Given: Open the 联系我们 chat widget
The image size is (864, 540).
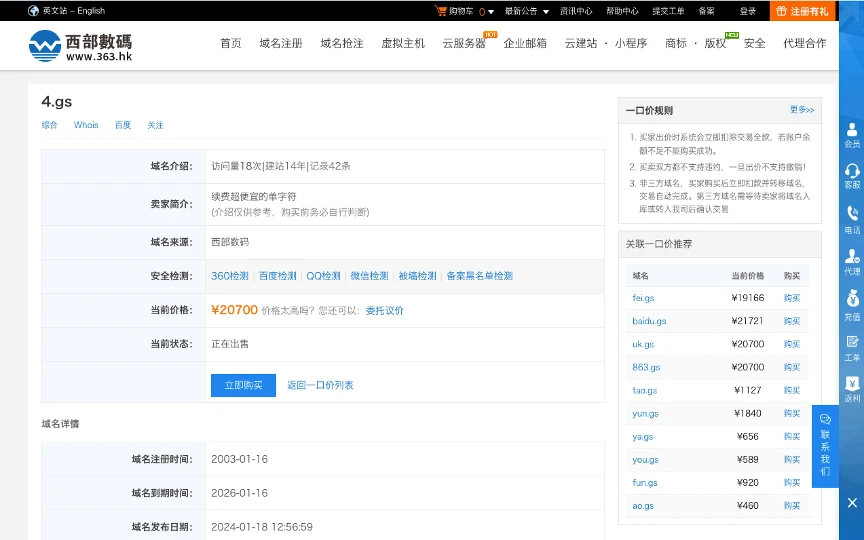Looking at the screenshot, I should pyautogui.click(x=825, y=446).
